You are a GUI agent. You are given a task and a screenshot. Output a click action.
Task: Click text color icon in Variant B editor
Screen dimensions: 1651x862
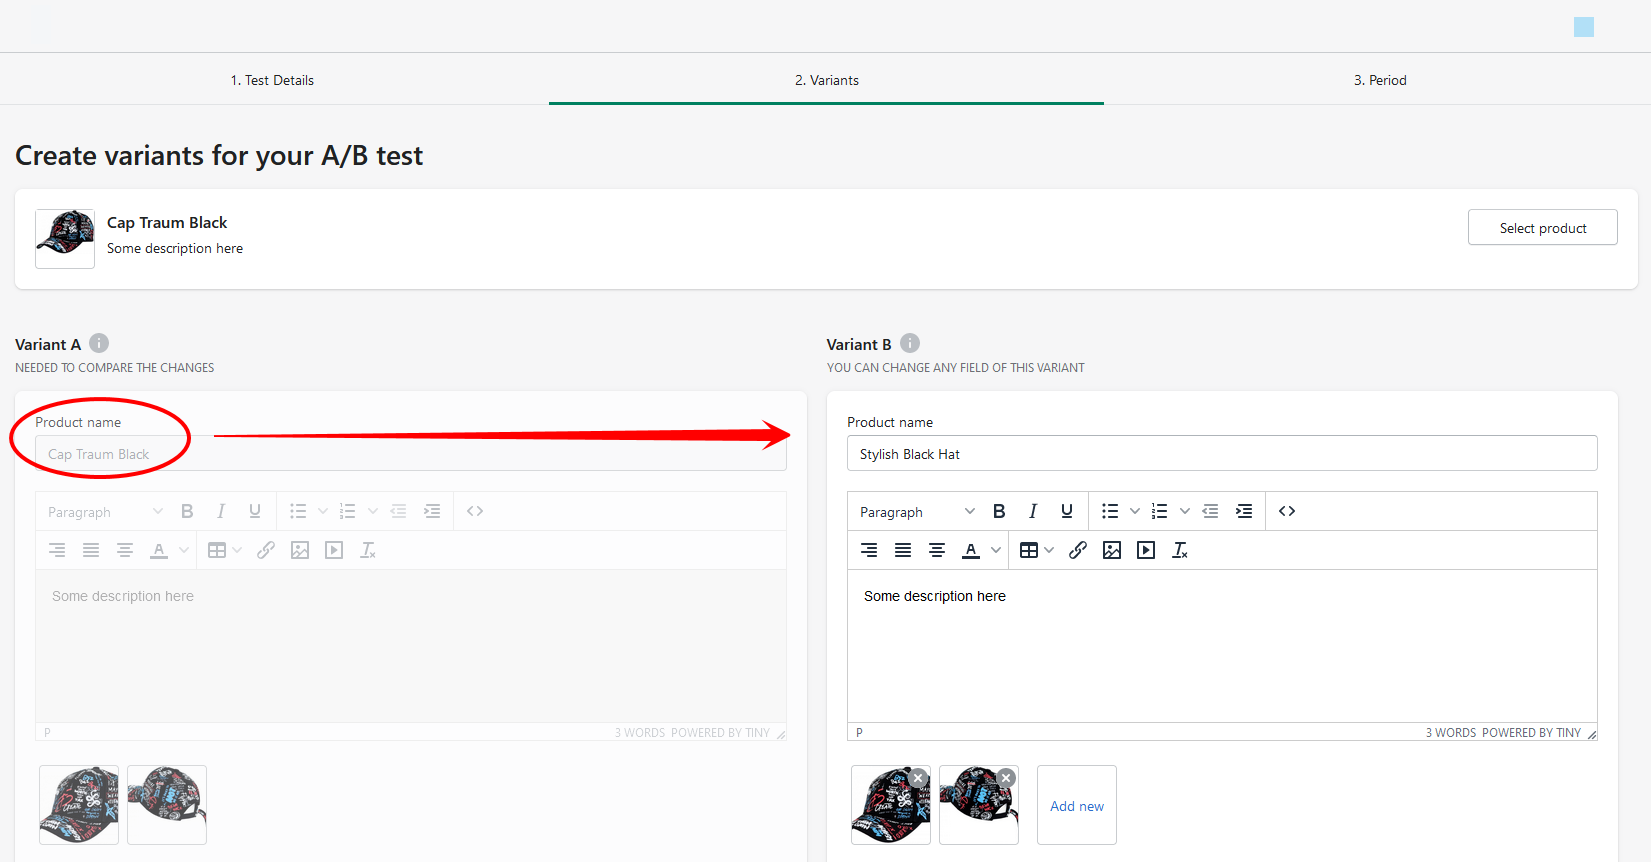click(x=971, y=550)
